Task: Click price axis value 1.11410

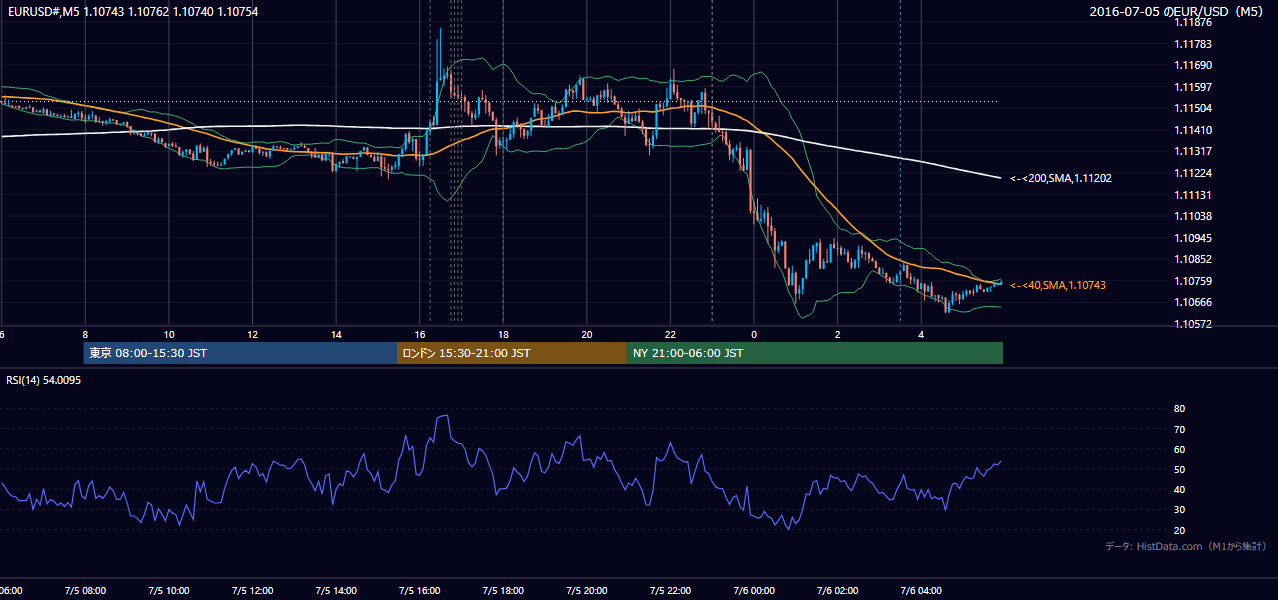Action: point(1195,130)
